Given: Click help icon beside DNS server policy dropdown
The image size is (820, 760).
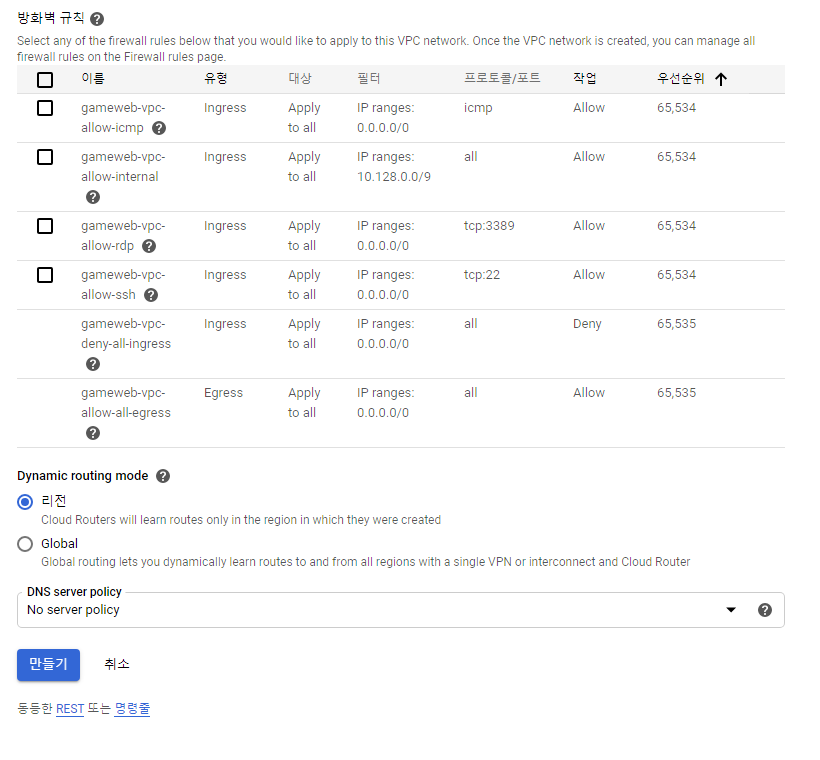Looking at the screenshot, I should coord(765,610).
